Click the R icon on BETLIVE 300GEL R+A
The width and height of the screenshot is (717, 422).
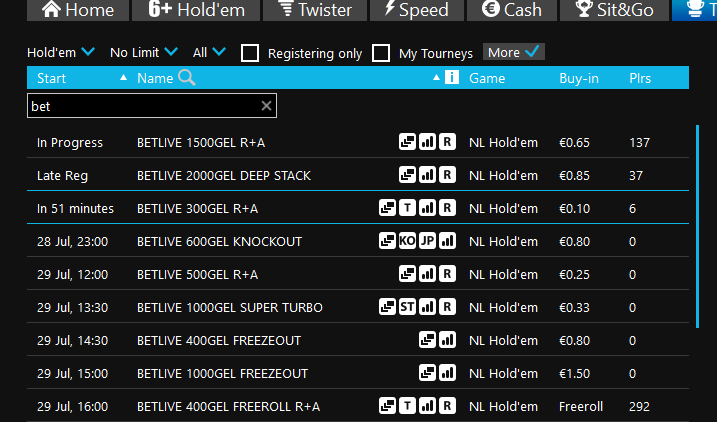[x=447, y=208]
